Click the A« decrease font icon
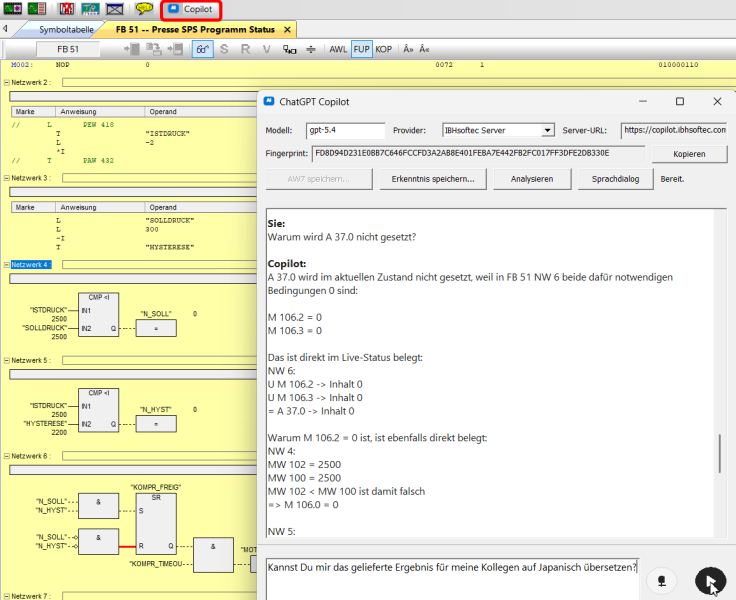 [x=424, y=49]
